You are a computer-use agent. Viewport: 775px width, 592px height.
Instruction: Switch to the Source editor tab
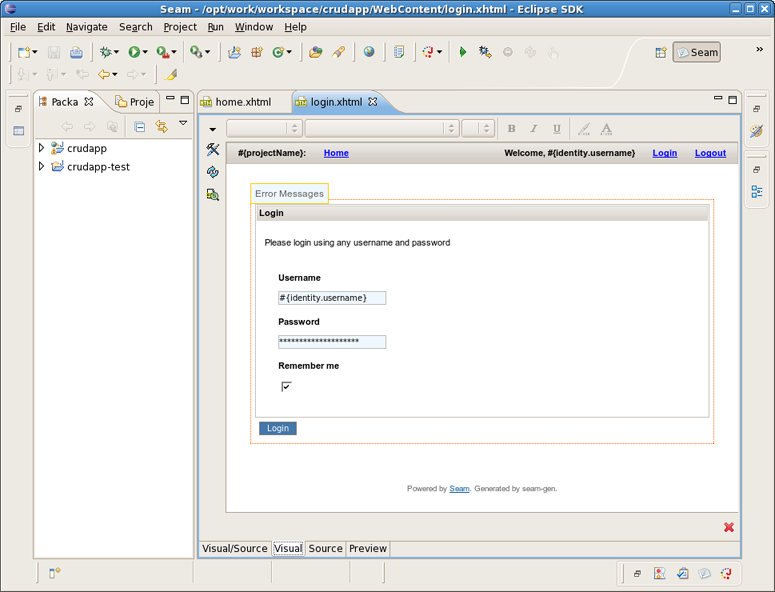[x=325, y=548]
